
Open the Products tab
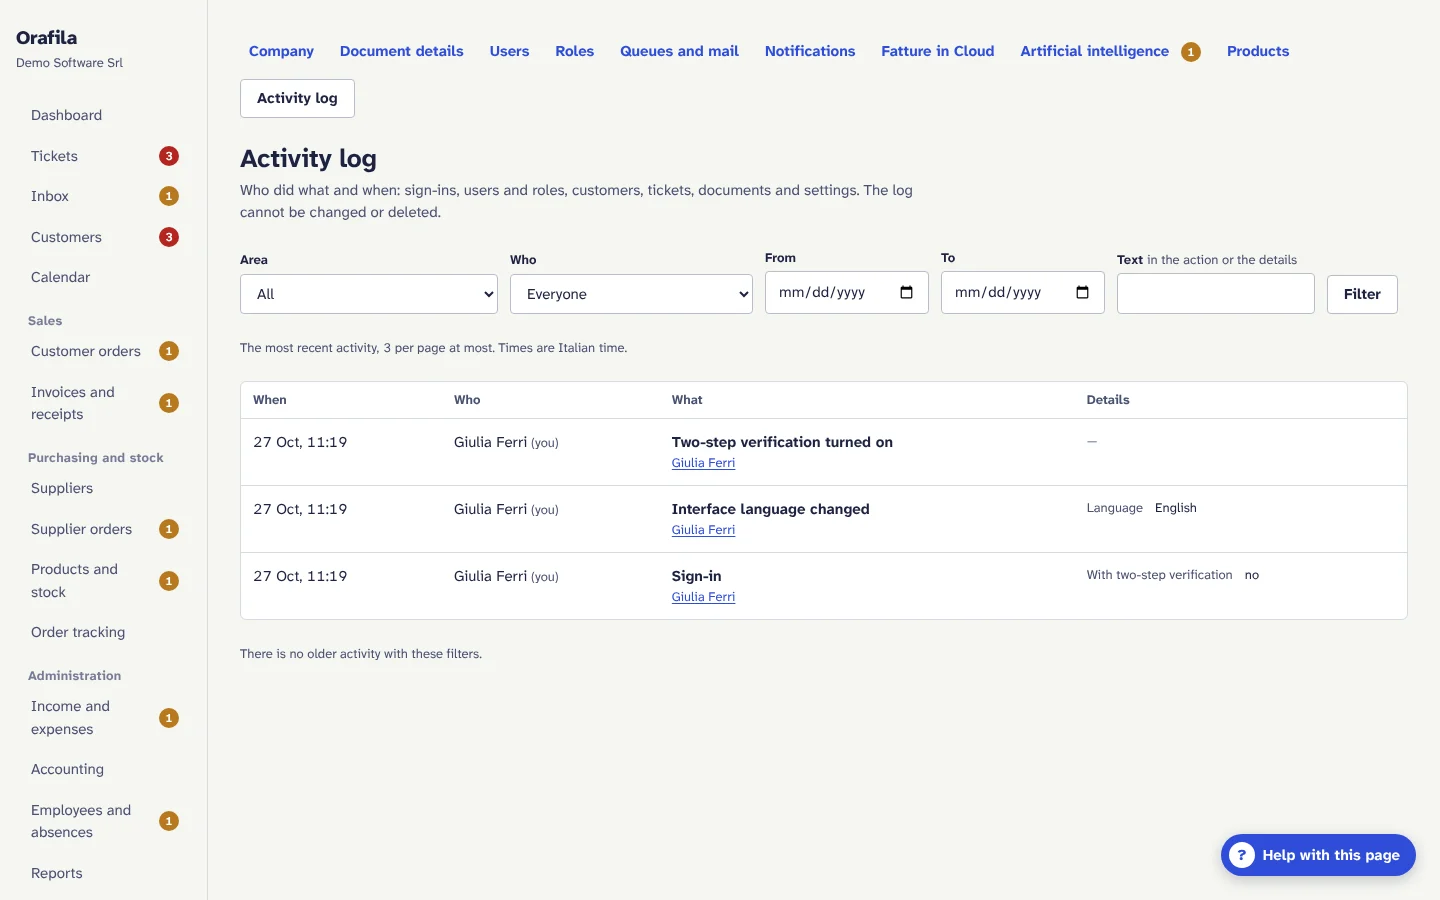(x=1258, y=51)
